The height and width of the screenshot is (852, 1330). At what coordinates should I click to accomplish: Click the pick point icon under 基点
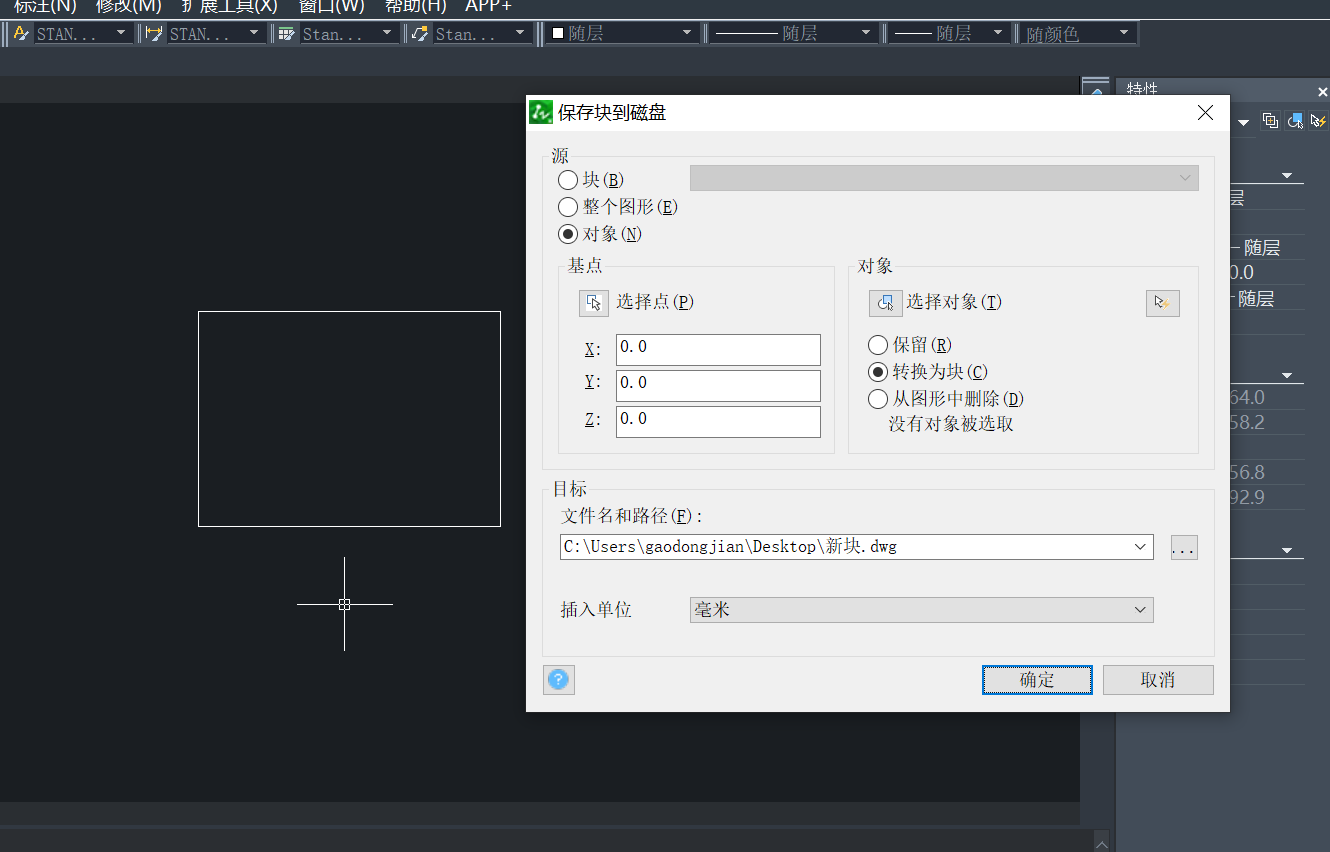(593, 303)
